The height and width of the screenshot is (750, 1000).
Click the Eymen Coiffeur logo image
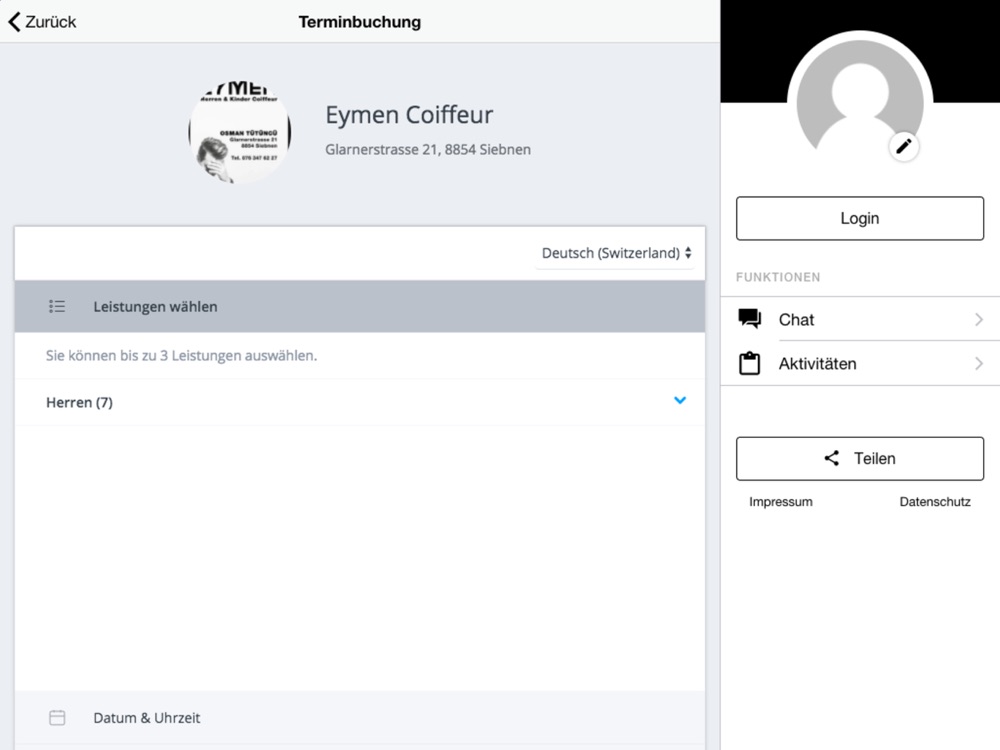click(x=240, y=133)
